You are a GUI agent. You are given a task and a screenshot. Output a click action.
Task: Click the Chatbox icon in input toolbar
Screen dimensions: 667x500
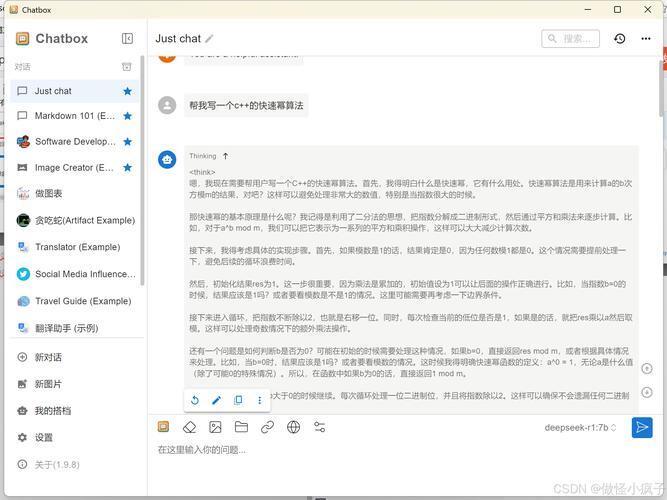tap(163, 426)
